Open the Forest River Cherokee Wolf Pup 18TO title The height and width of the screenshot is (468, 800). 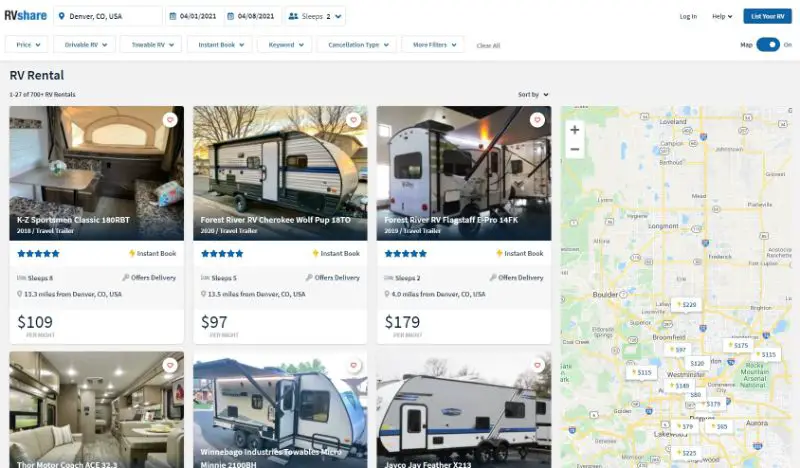tap(276, 220)
